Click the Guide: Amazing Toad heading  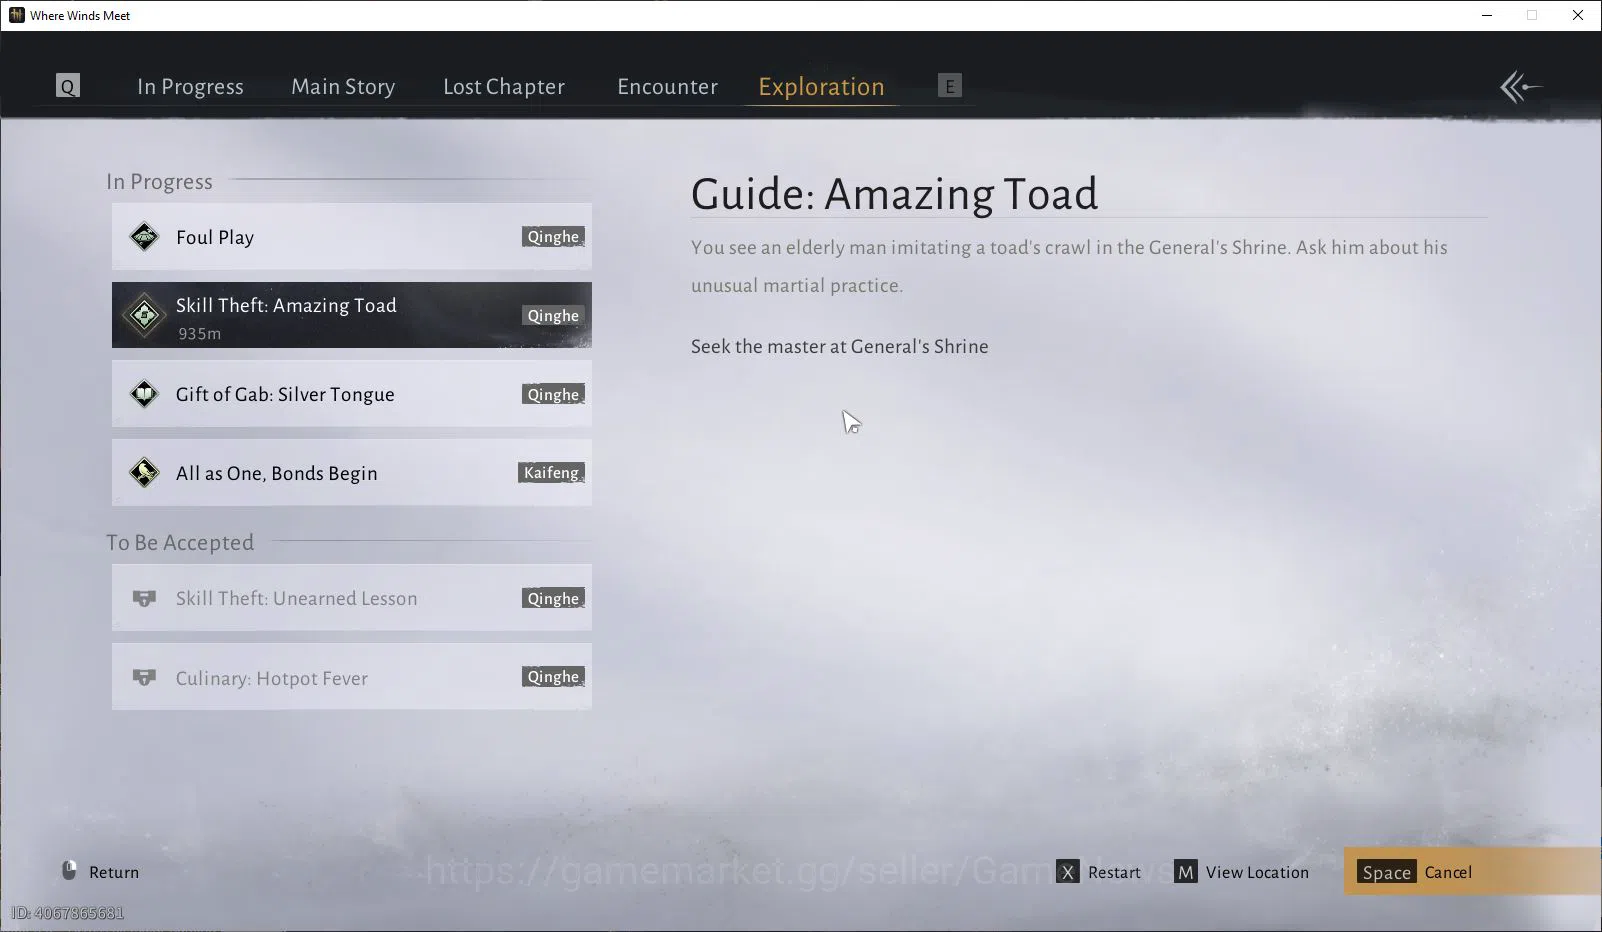[x=894, y=194]
